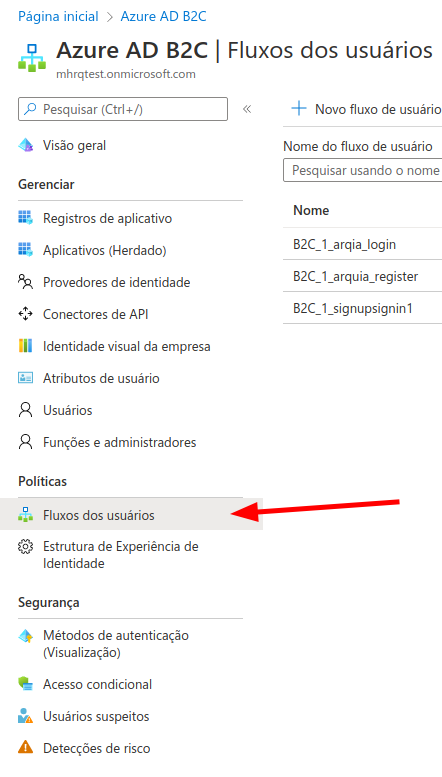Click the Detecções de risco warning icon
Viewport: 442px width, 777px height.
(25, 748)
